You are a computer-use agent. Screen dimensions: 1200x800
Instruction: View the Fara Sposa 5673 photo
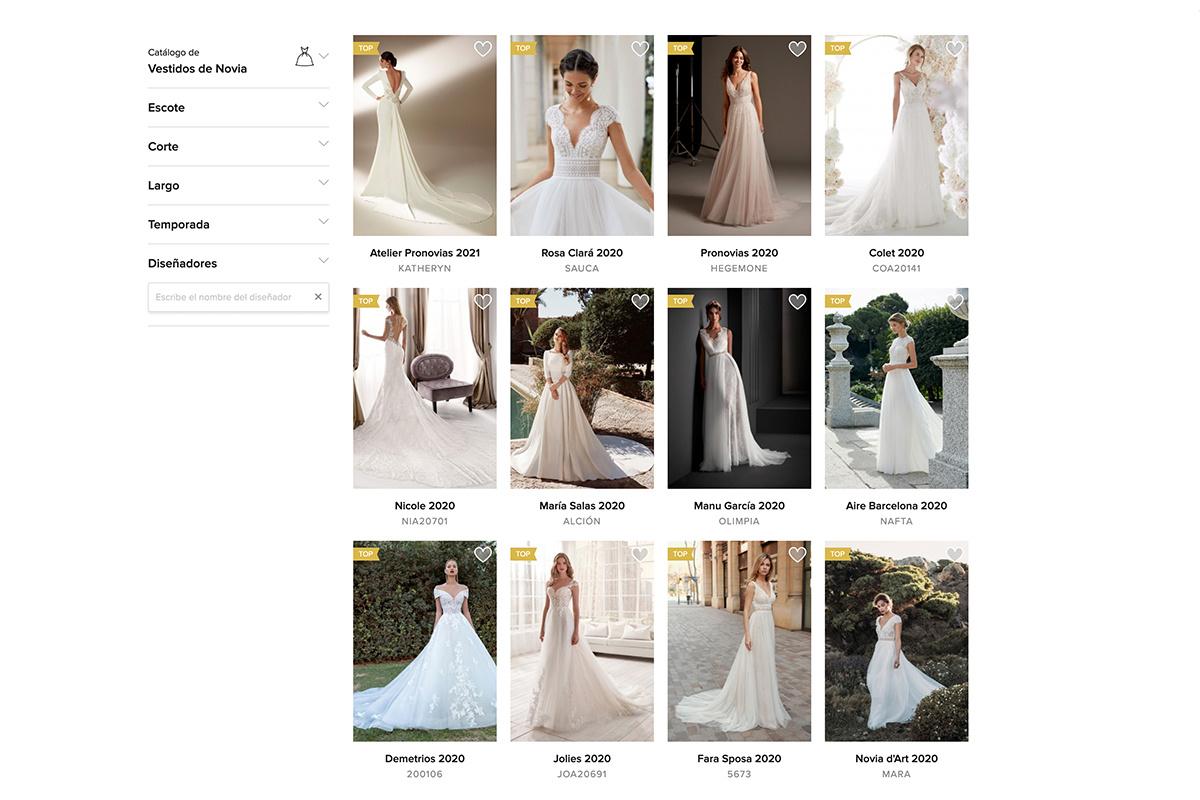click(x=739, y=641)
